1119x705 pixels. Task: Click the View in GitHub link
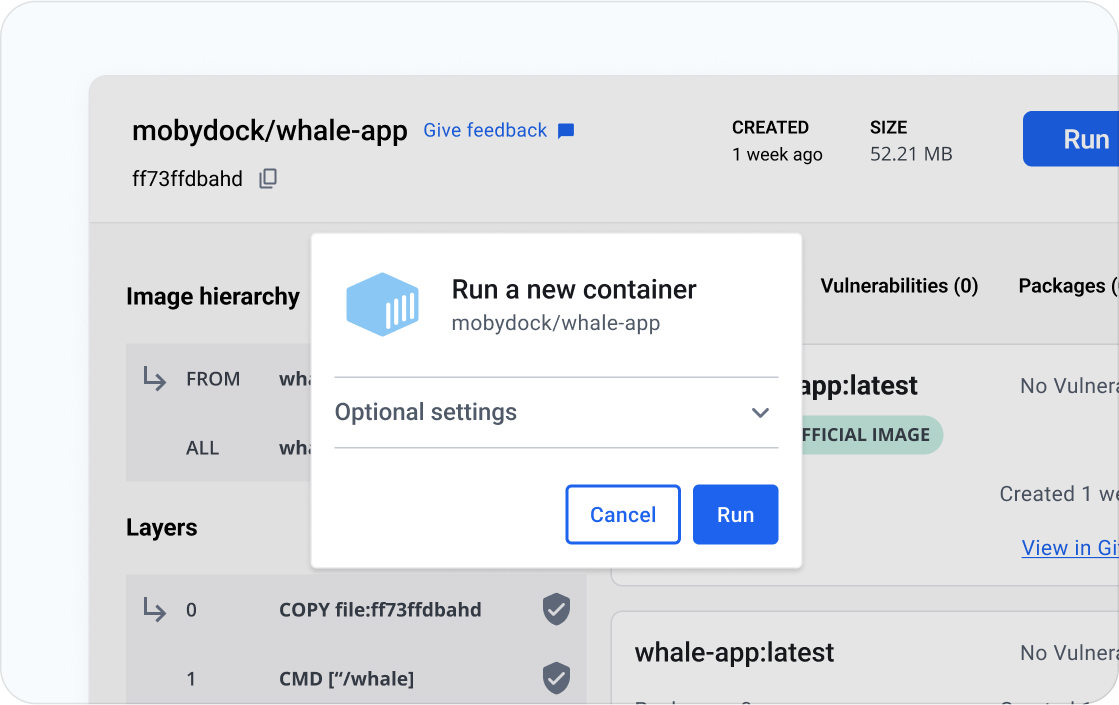[x=1069, y=547]
